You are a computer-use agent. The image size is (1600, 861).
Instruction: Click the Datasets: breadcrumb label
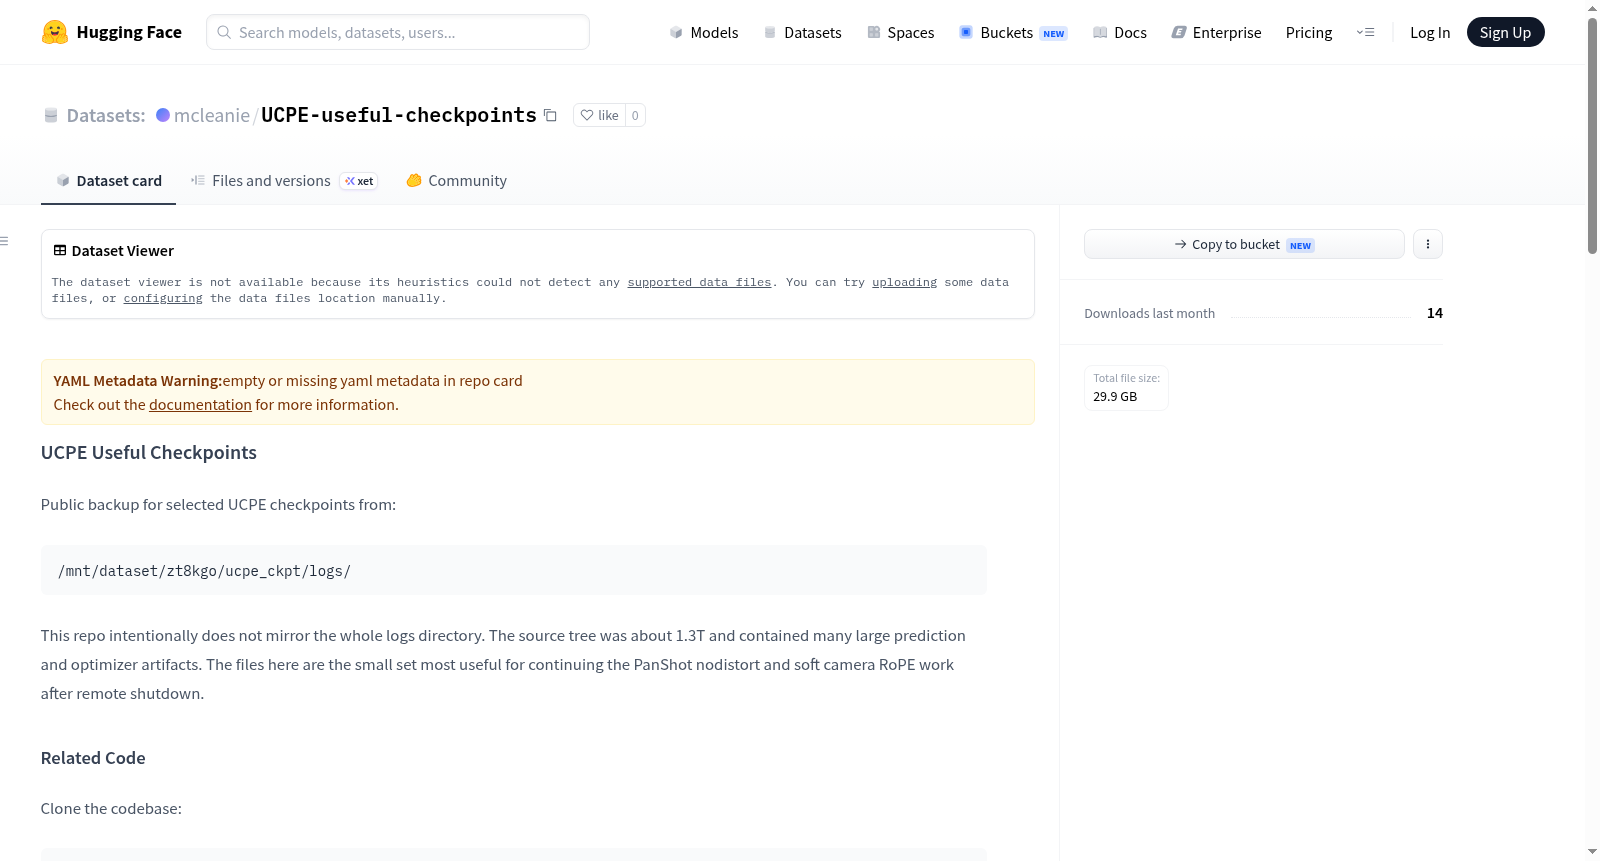(x=106, y=115)
